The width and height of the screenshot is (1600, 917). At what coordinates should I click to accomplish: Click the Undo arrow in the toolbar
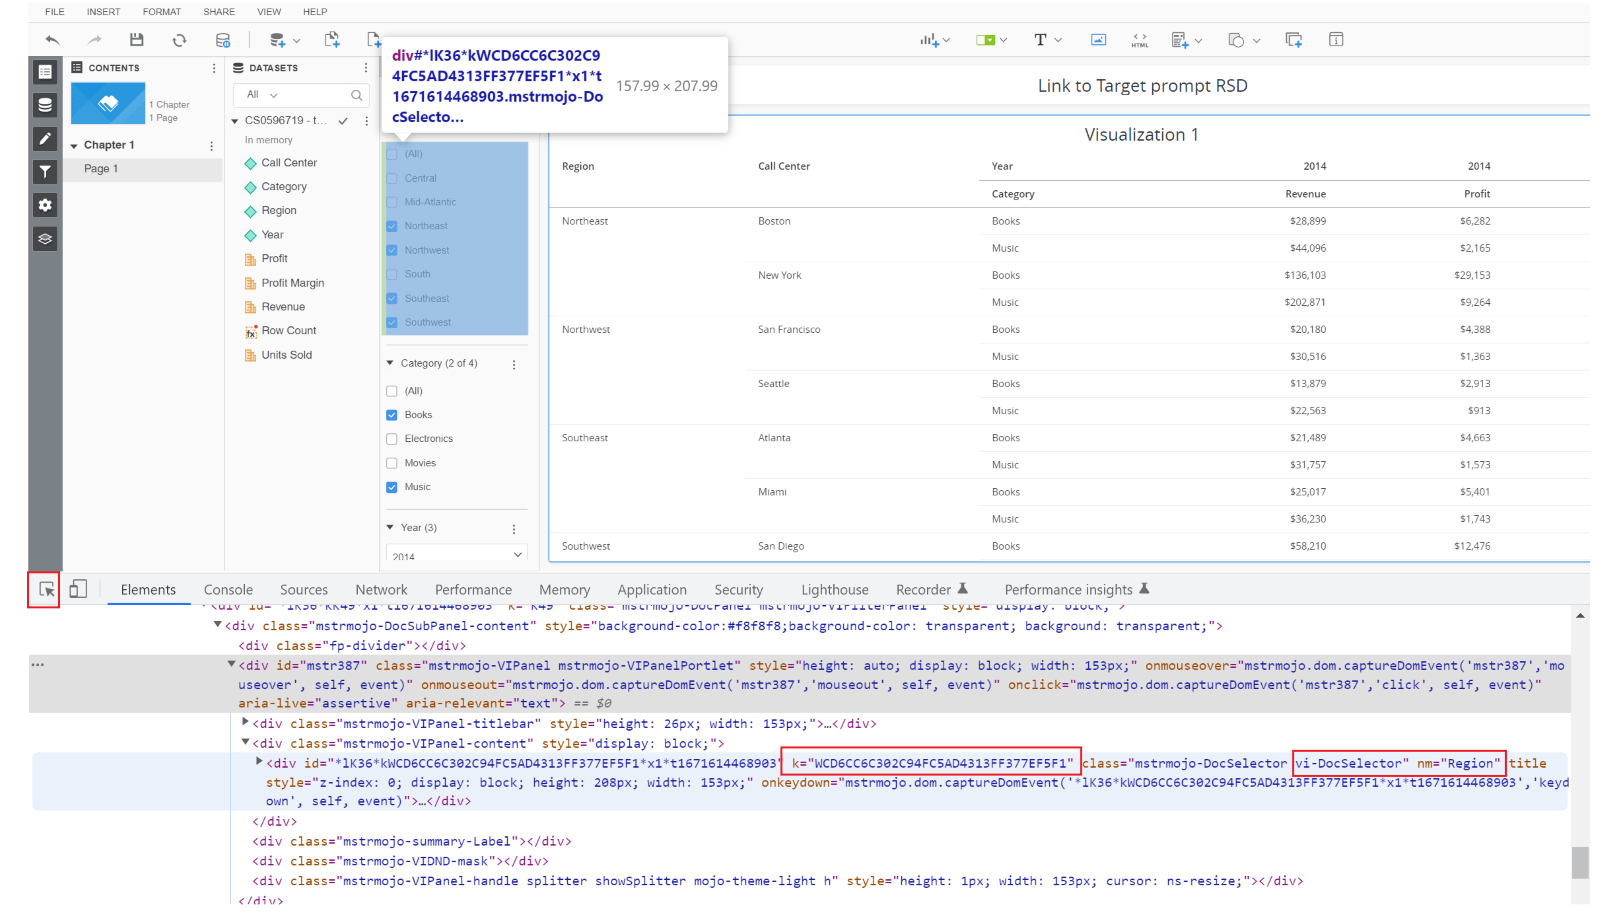(52, 40)
